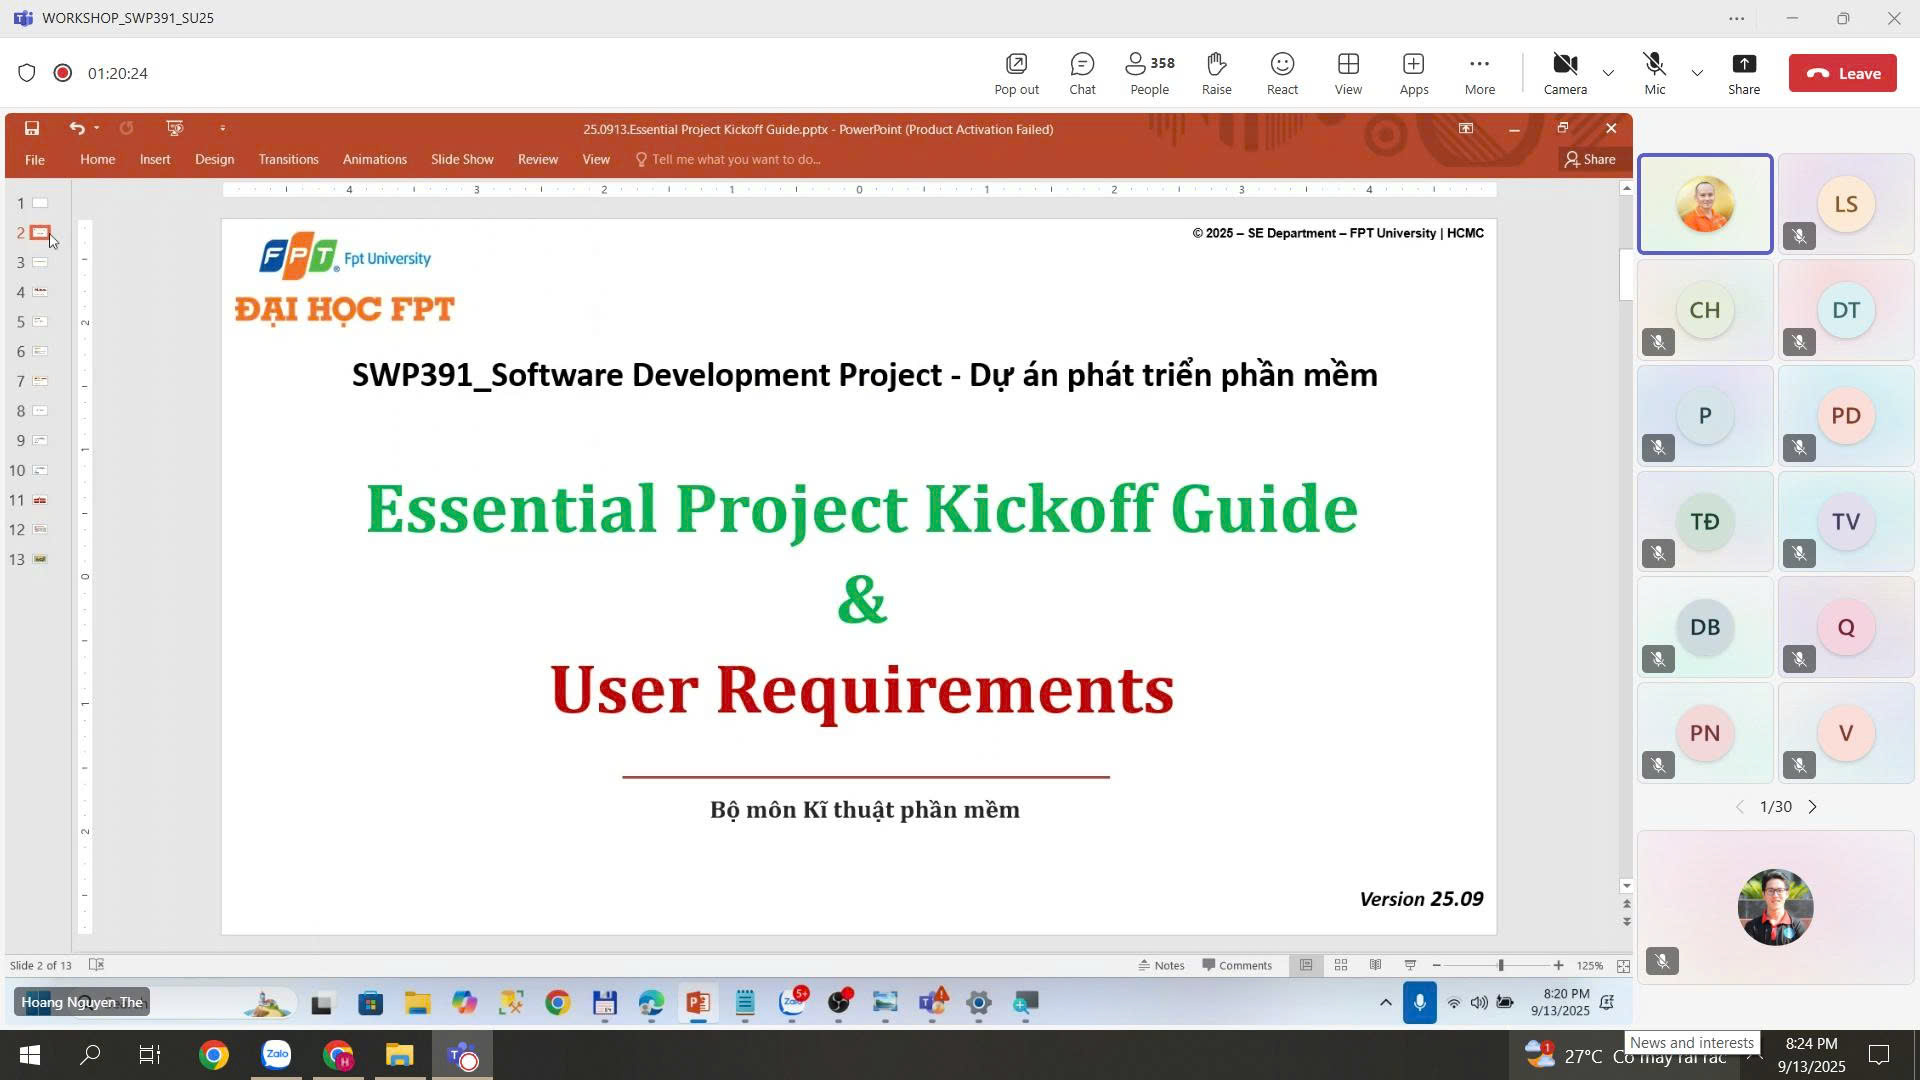Leave the meeting
The image size is (1920, 1080).
pos(1842,73)
